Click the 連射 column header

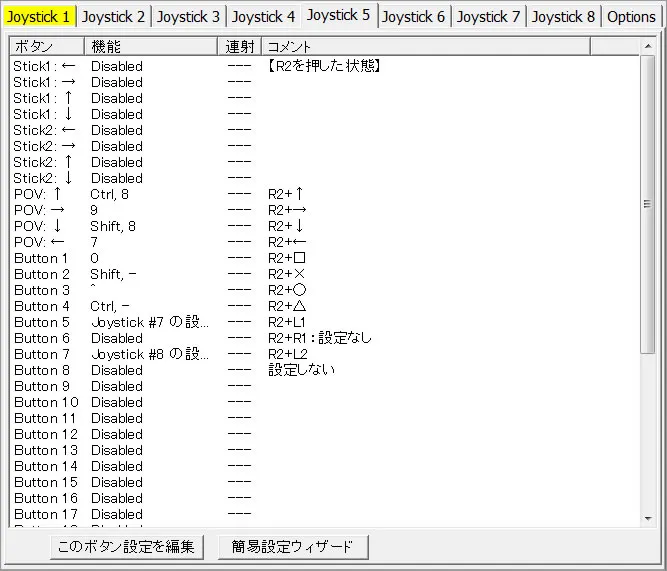tap(240, 46)
